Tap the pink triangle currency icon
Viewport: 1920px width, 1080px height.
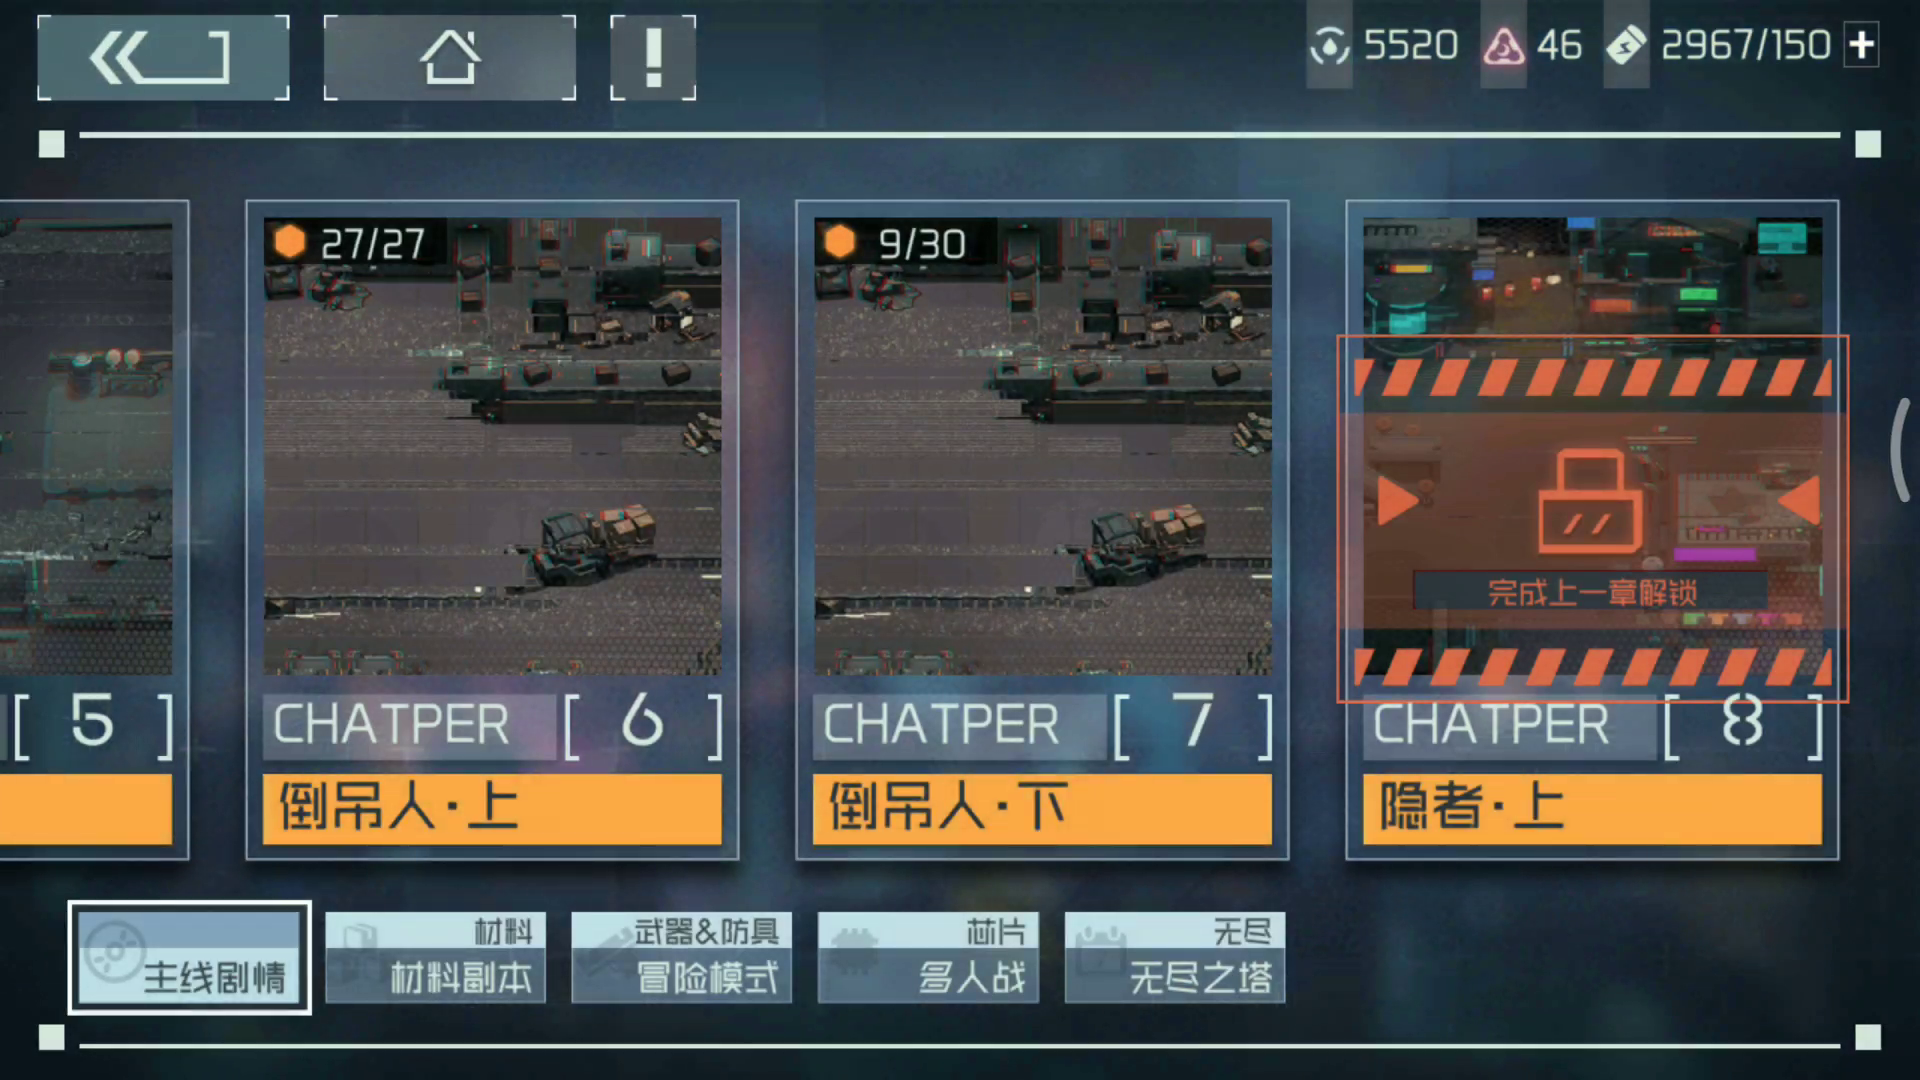pos(1503,46)
